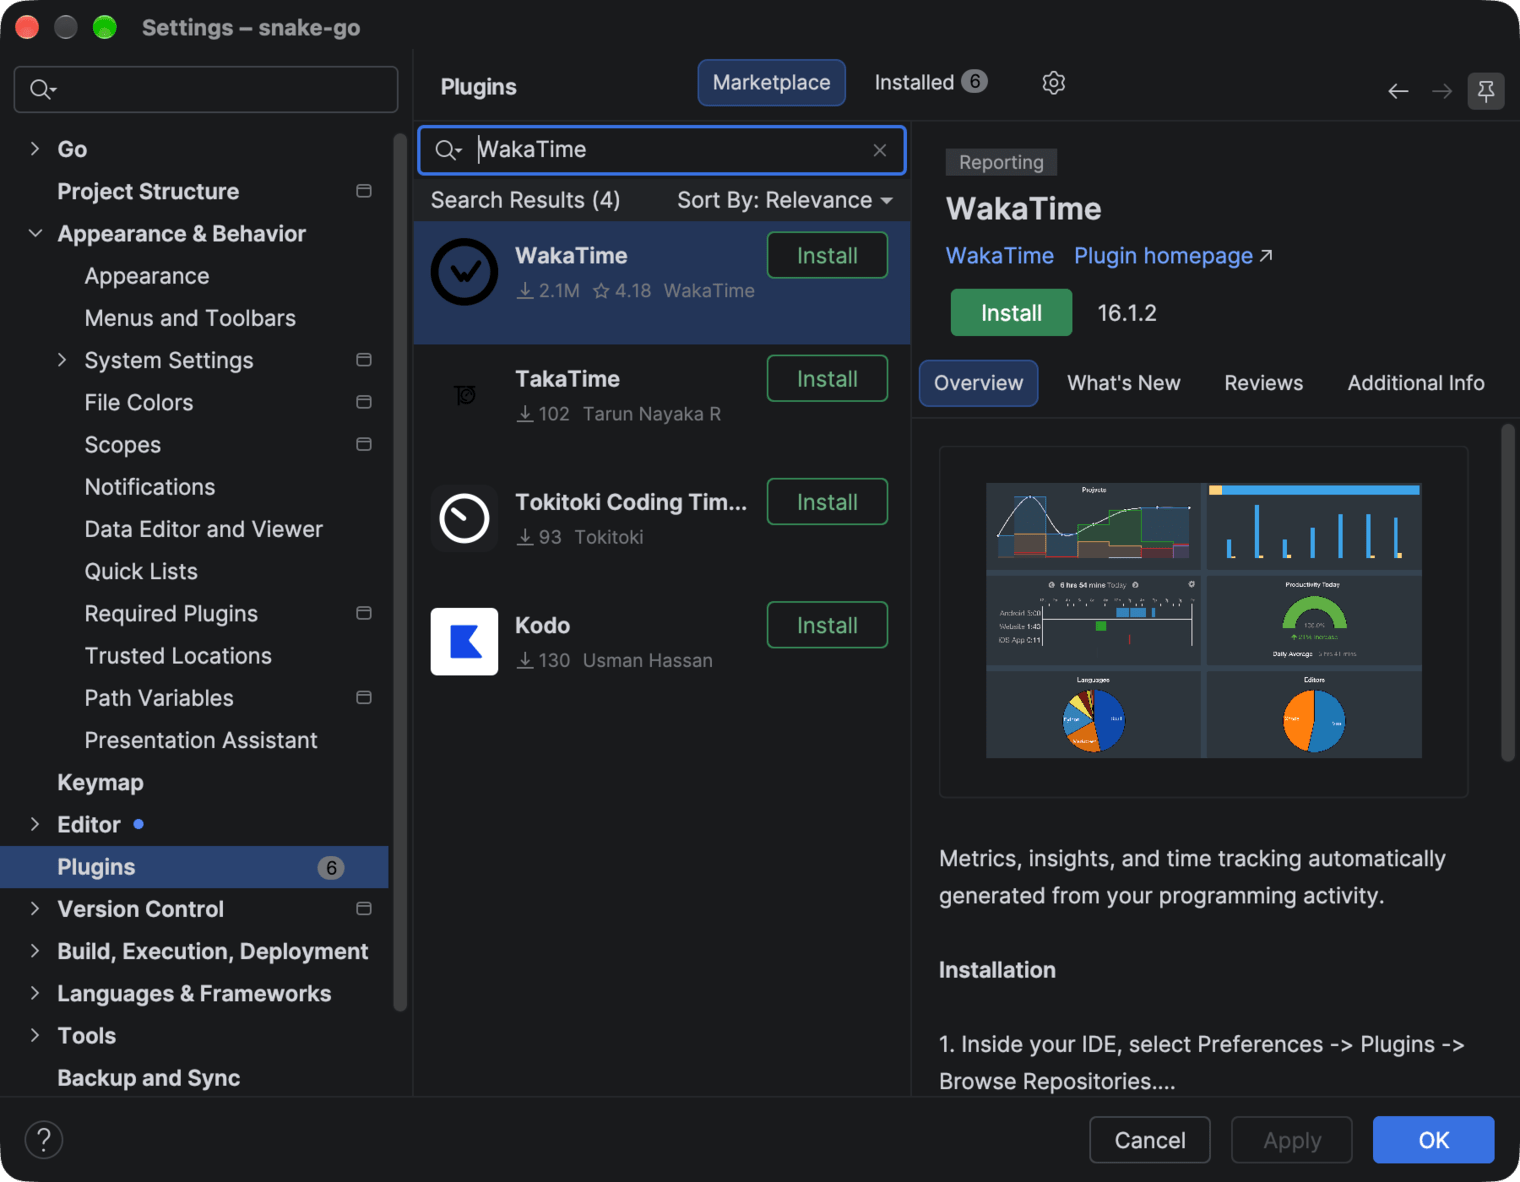Image resolution: width=1520 pixels, height=1182 pixels.
Task: Click the File Colors project-level icon
Action: pyautogui.click(x=364, y=402)
